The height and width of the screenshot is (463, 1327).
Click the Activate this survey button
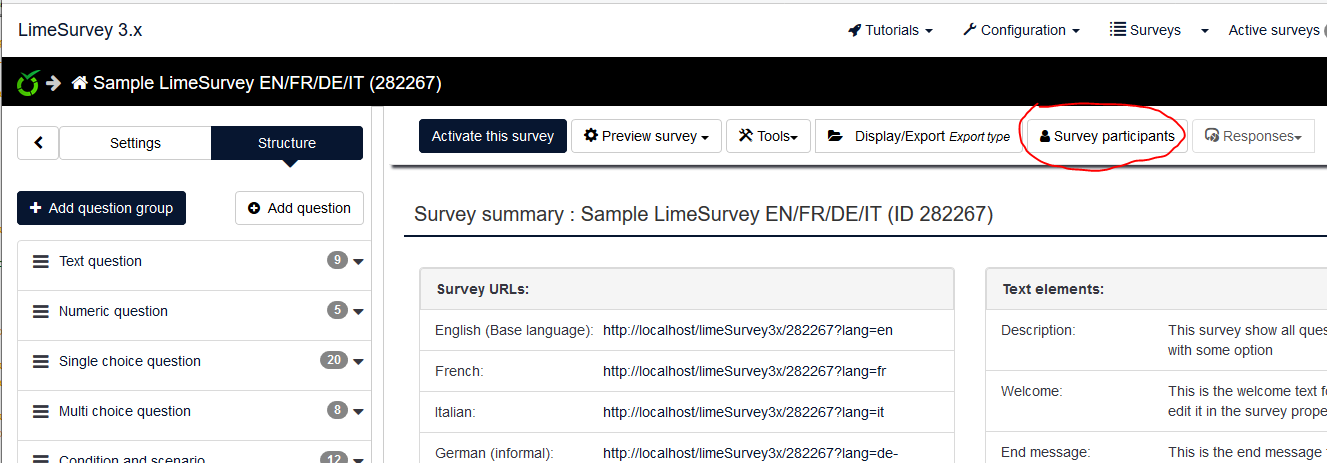[x=492, y=136]
